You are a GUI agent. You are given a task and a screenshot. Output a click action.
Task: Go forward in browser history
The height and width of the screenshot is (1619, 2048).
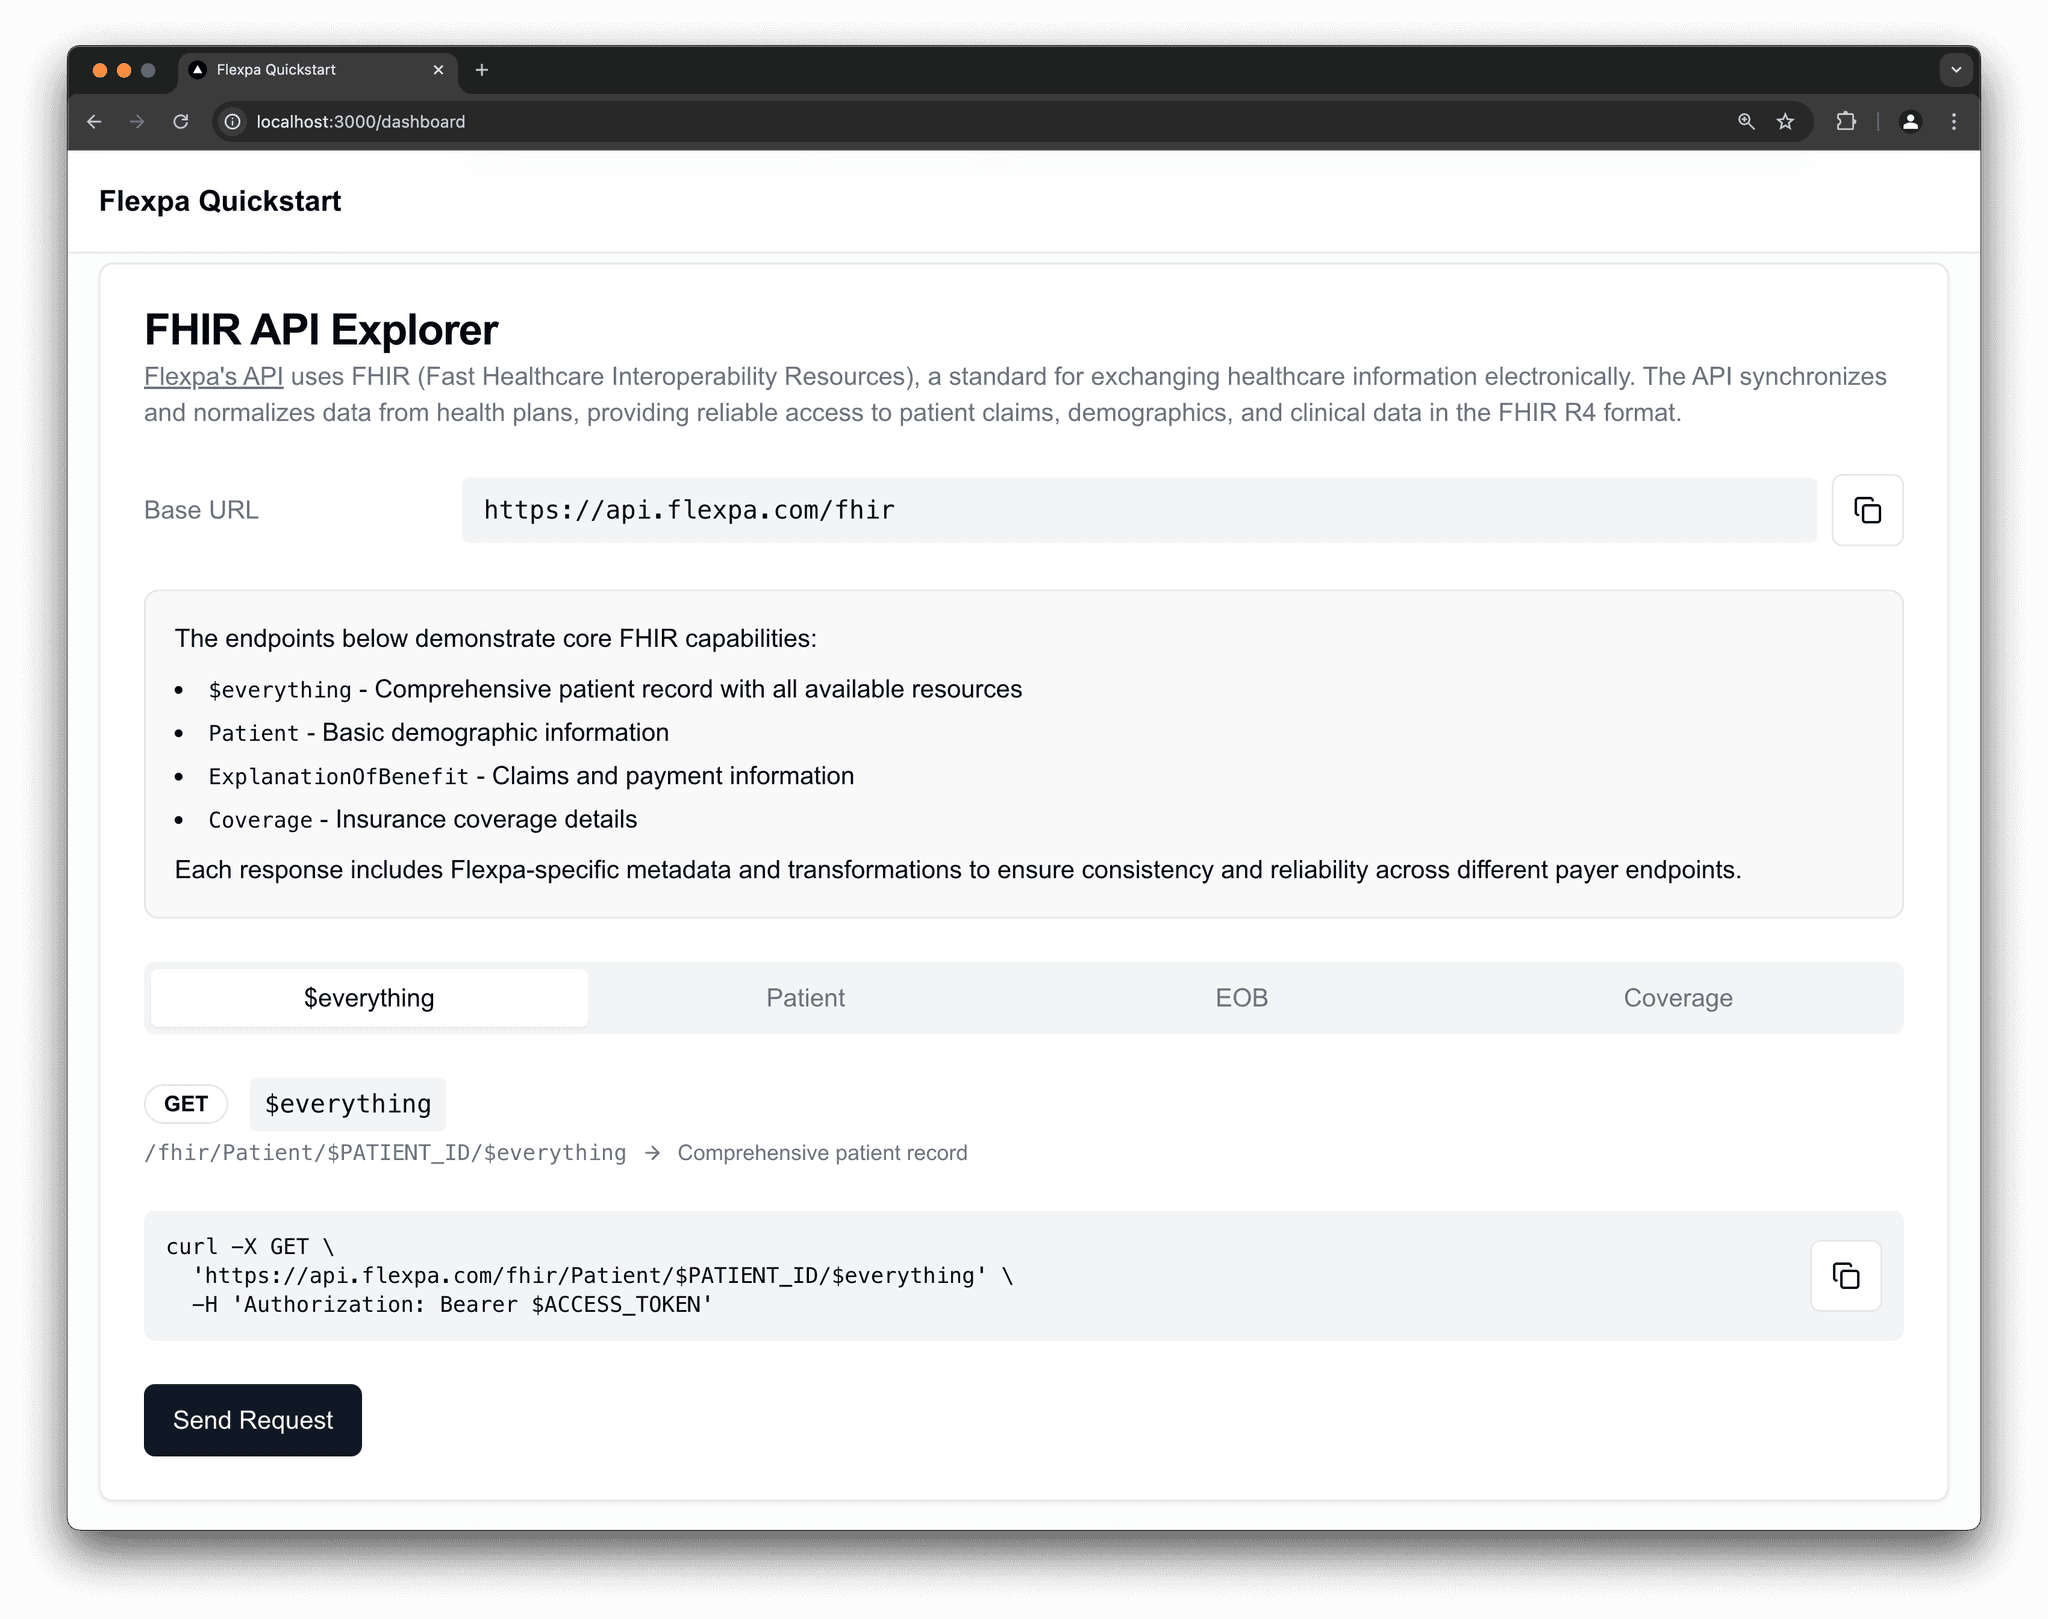click(137, 121)
